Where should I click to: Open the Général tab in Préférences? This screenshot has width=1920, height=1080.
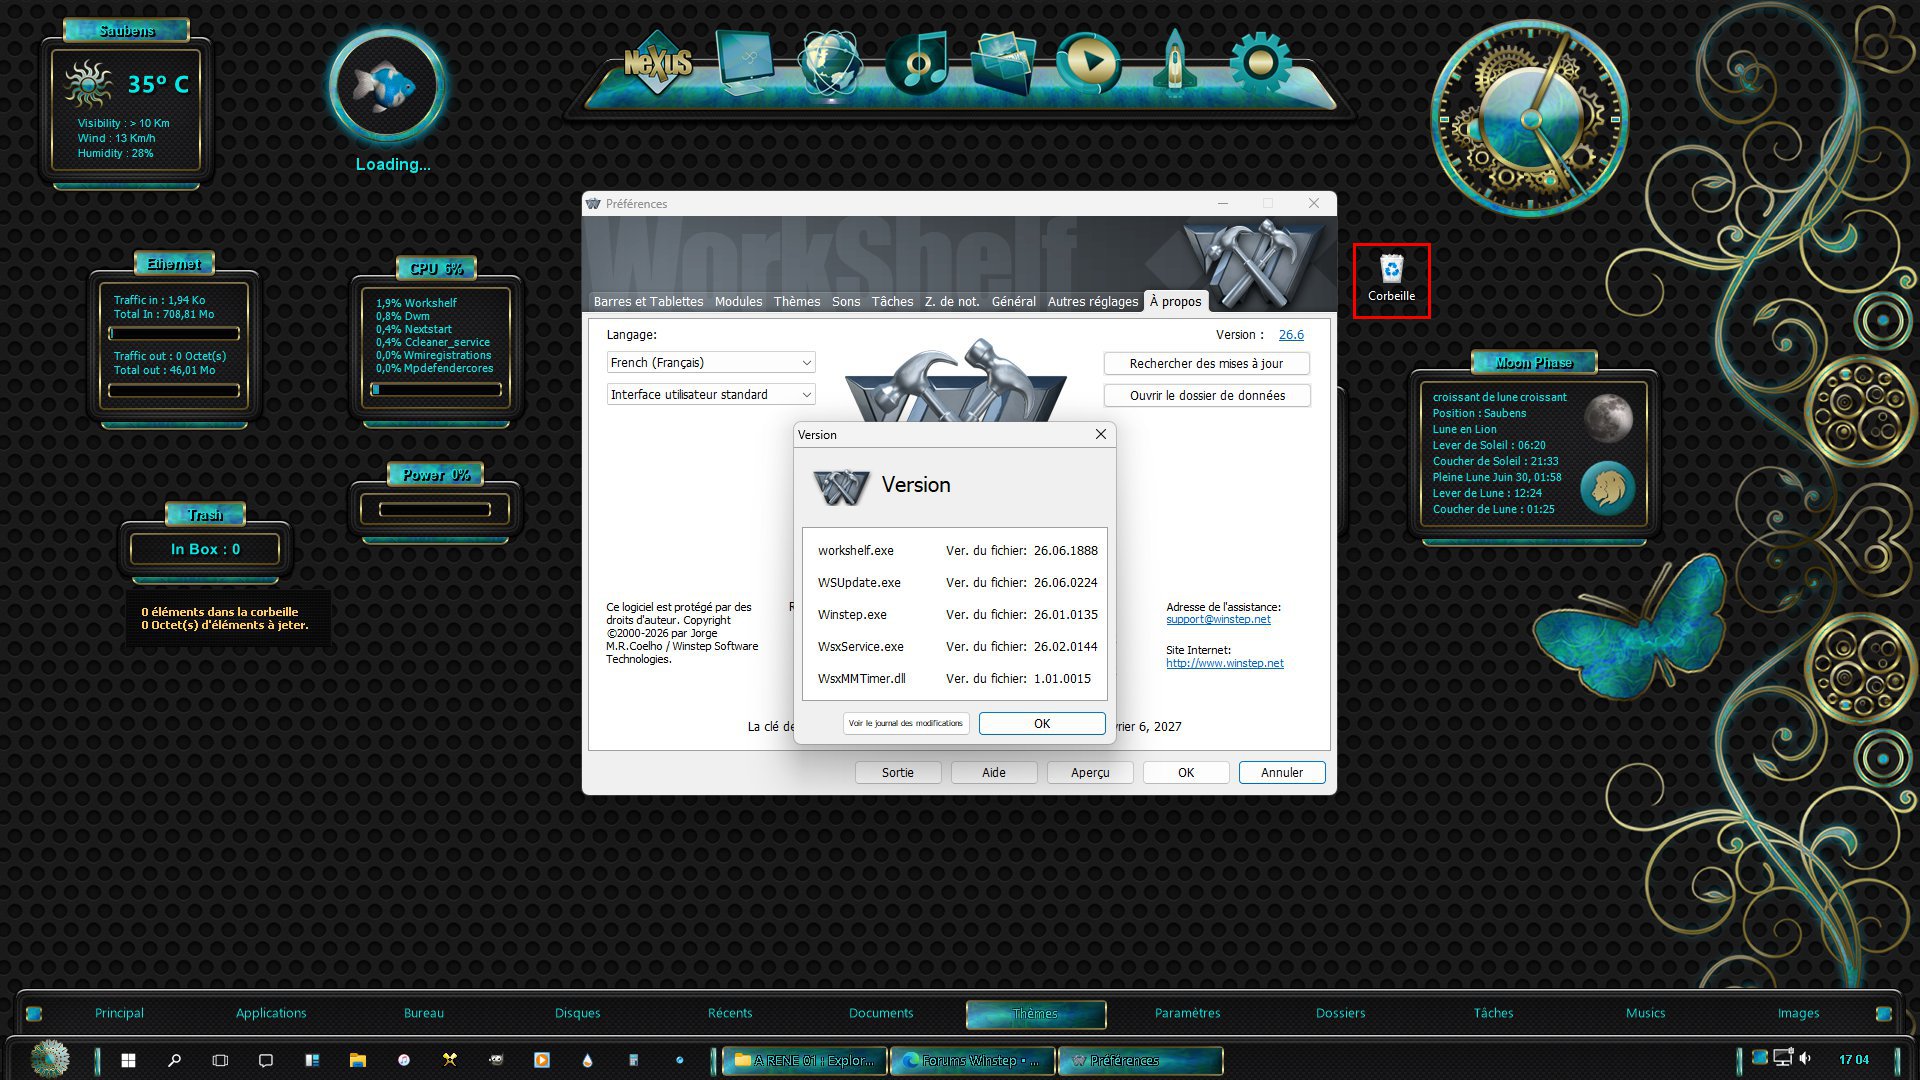(1014, 302)
